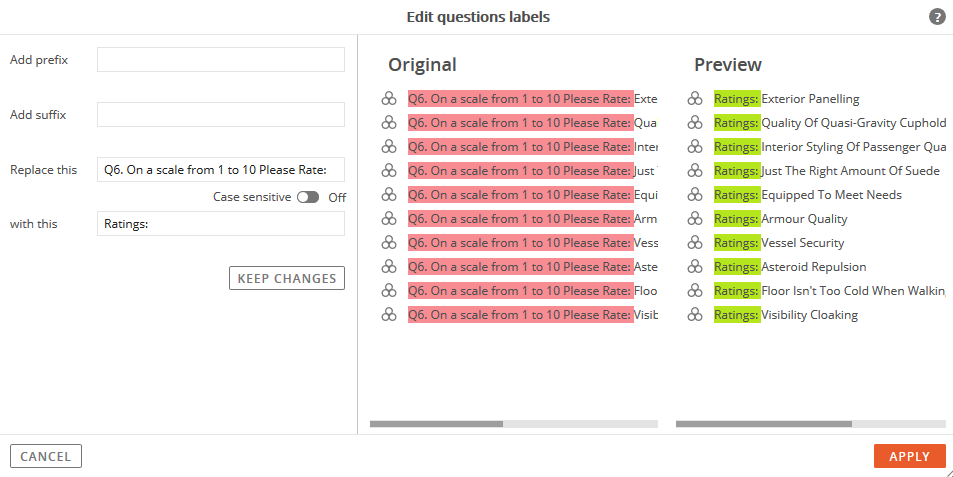953x477 pixels.
Task: Select the Ratings: Quality Of Quasi-Gravity preview label
Action: [830, 123]
